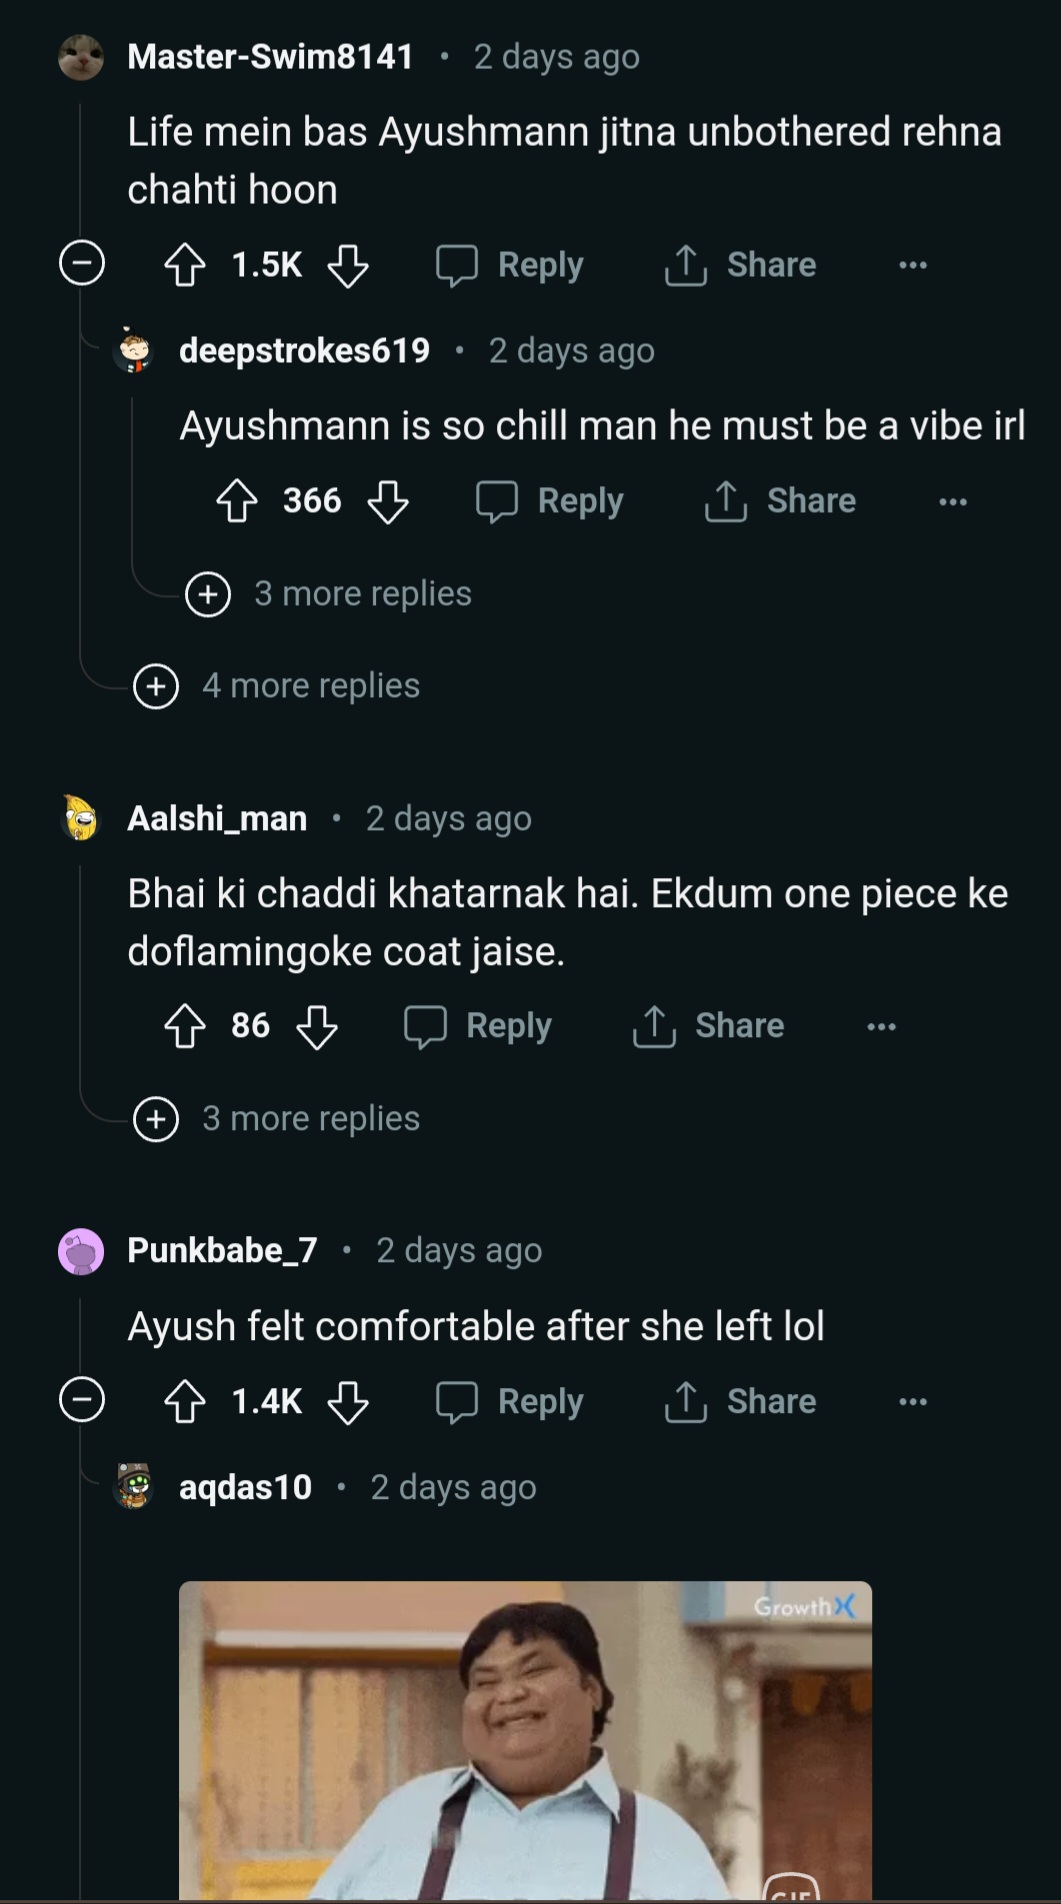1061x1904 pixels.
Task: Share Punkbabe_7's comment
Action: 741,1402
